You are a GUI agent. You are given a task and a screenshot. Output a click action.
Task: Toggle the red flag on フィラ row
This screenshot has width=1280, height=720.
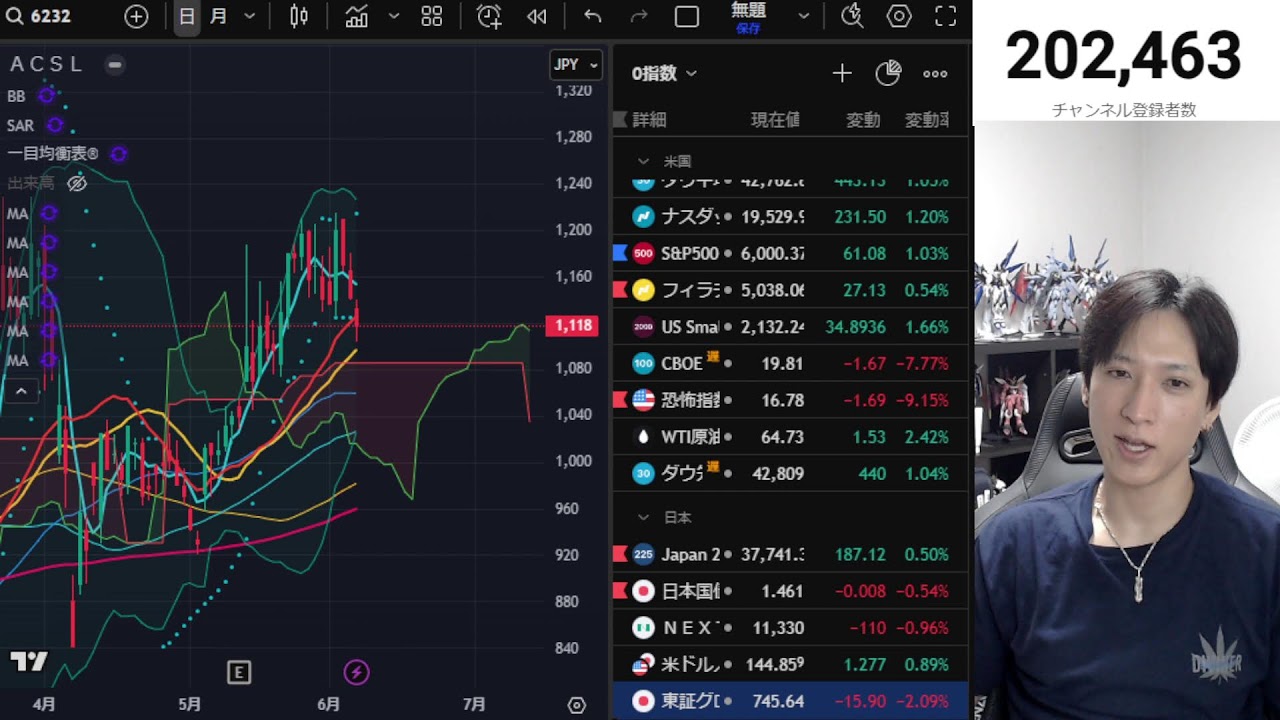pyautogui.click(x=619, y=290)
